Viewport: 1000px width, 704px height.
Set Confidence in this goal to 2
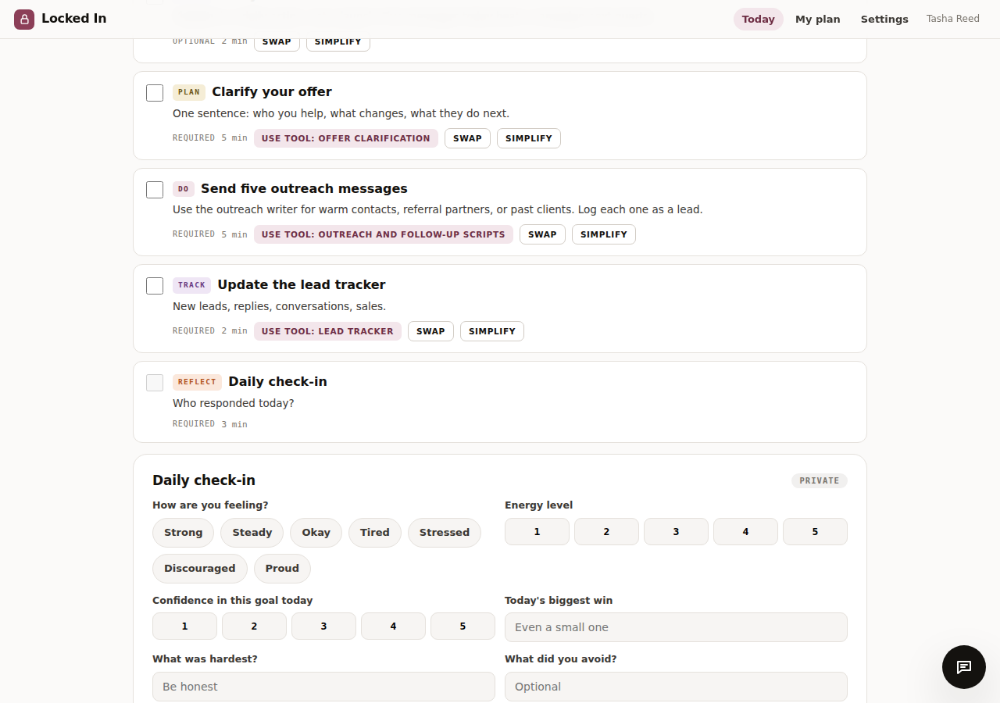tap(254, 627)
